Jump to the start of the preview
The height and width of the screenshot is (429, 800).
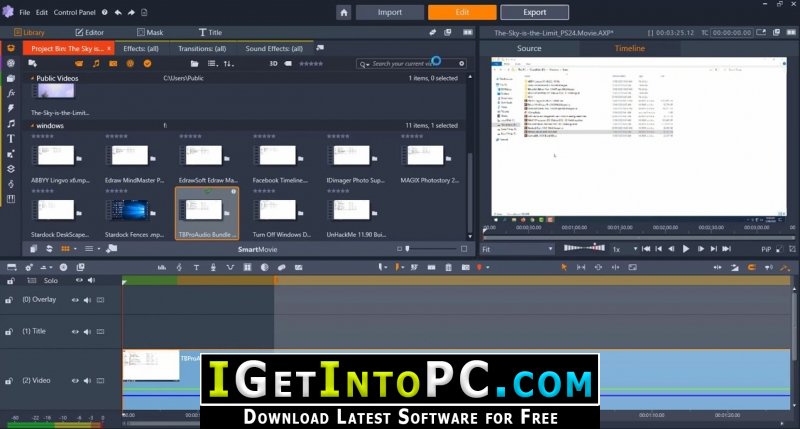(x=646, y=249)
